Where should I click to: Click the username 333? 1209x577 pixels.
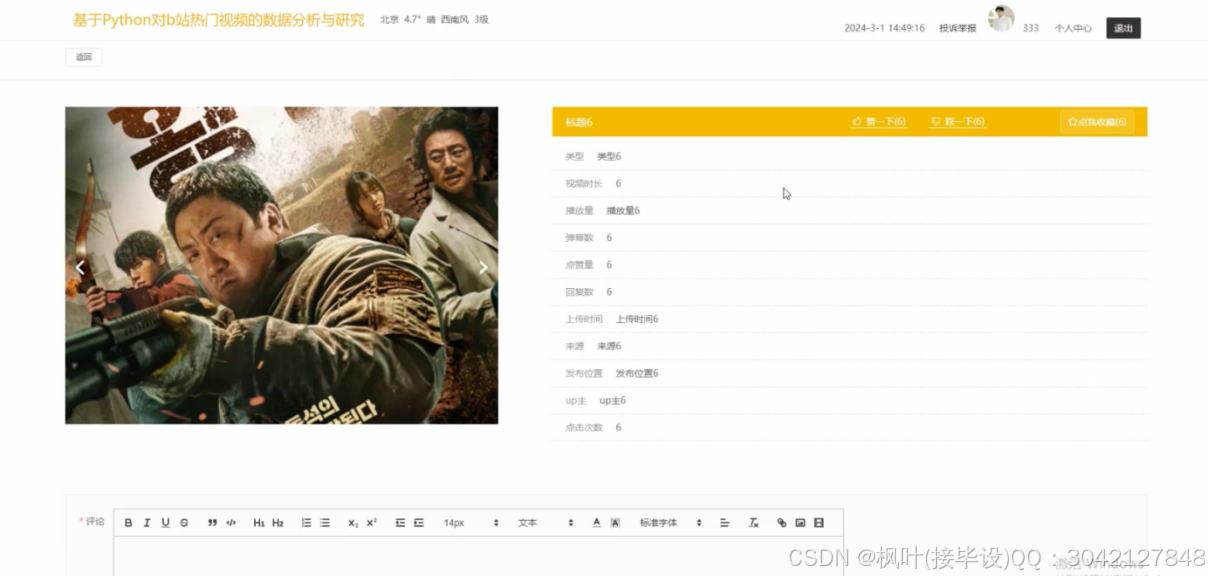click(x=1031, y=28)
